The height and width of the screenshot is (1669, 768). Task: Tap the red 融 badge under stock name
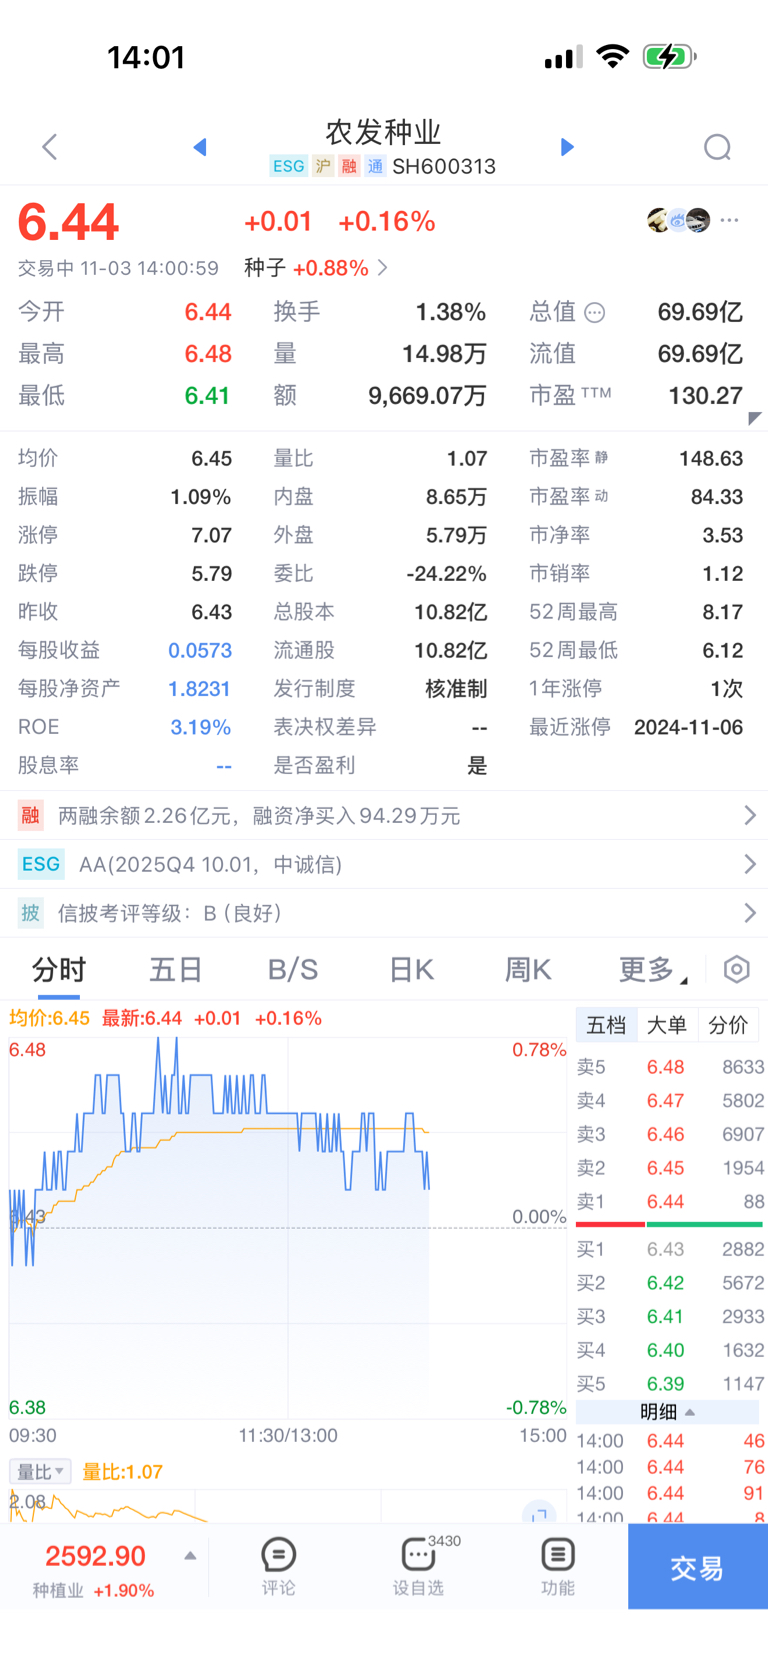tap(349, 166)
